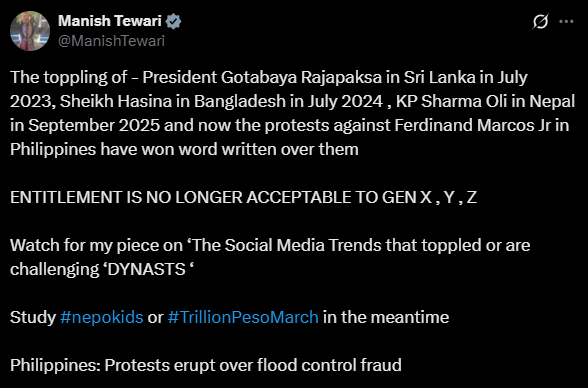Click the 'Watch for my piece' sentence
The width and height of the screenshot is (588, 388).
270,257
